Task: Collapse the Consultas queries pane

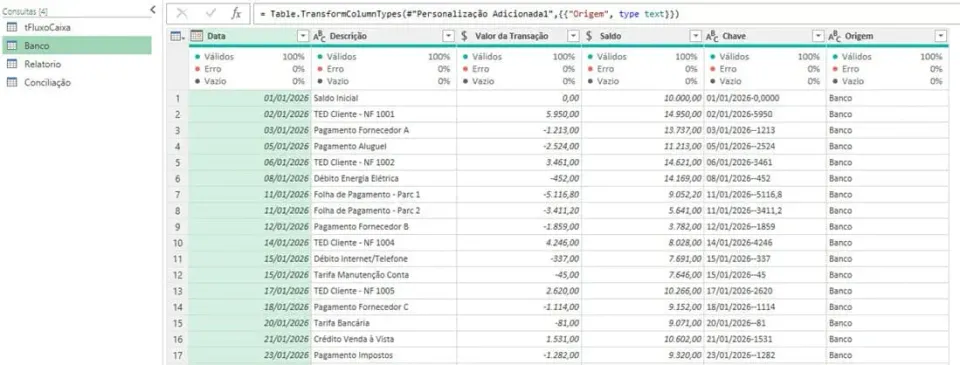Action: tap(152, 9)
